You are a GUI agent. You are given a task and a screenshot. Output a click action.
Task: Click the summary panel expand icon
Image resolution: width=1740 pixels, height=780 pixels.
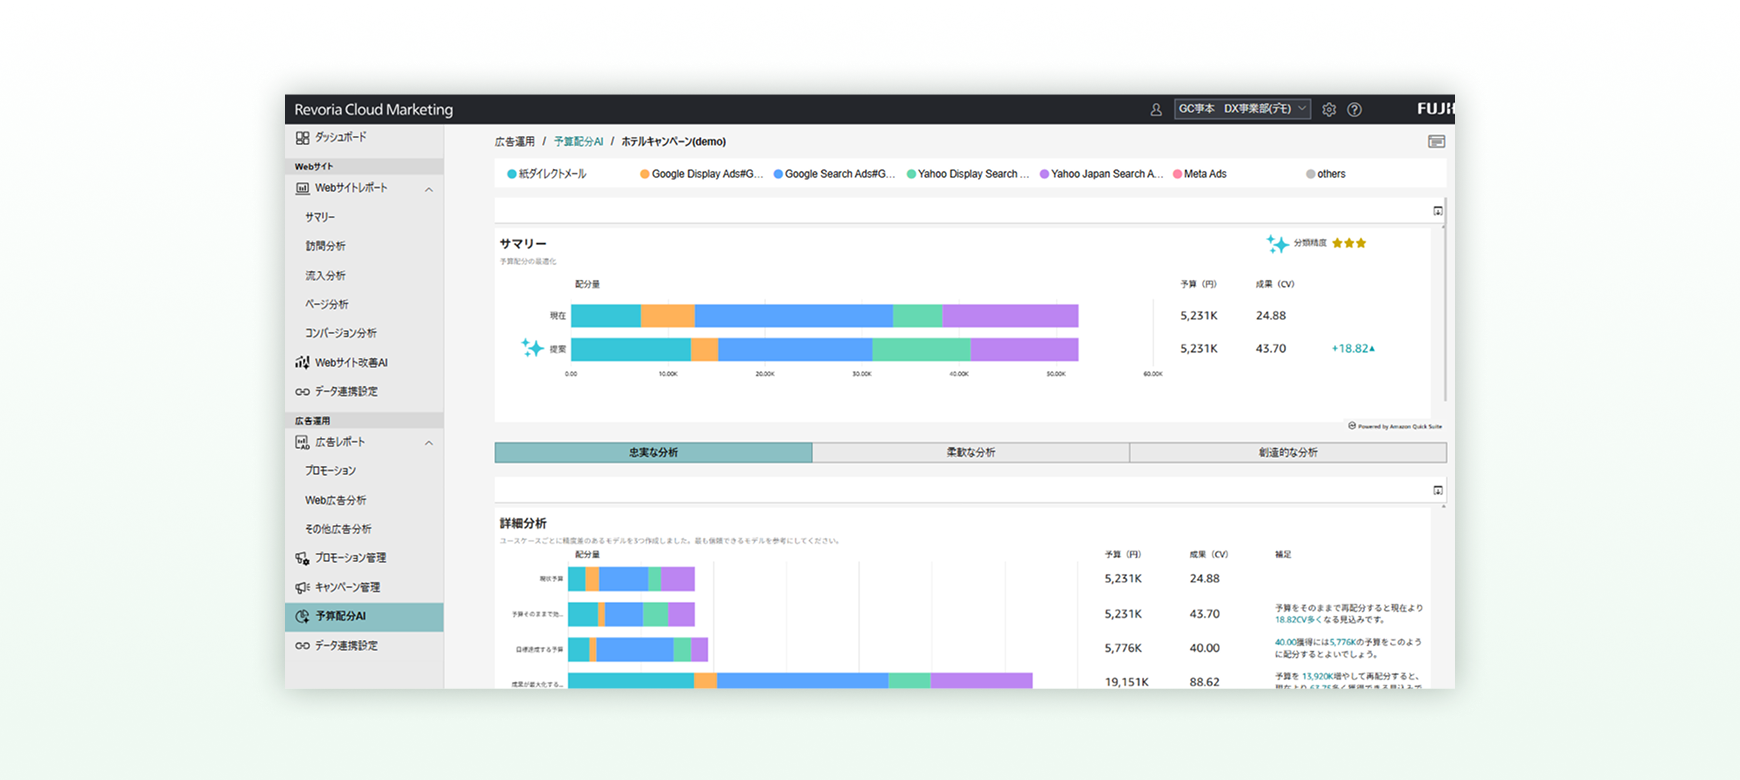1438,211
